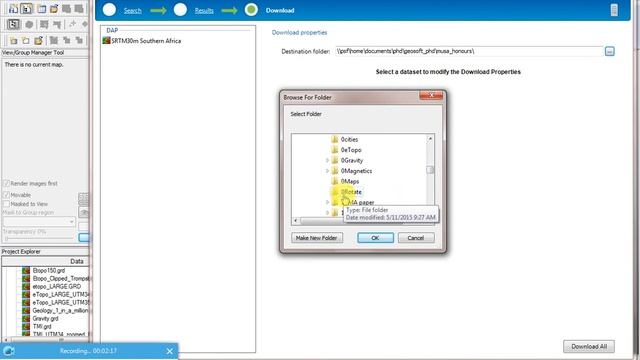The height and width of the screenshot is (360, 640).
Task: Select the 0Maps folder
Action: coord(350,182)
